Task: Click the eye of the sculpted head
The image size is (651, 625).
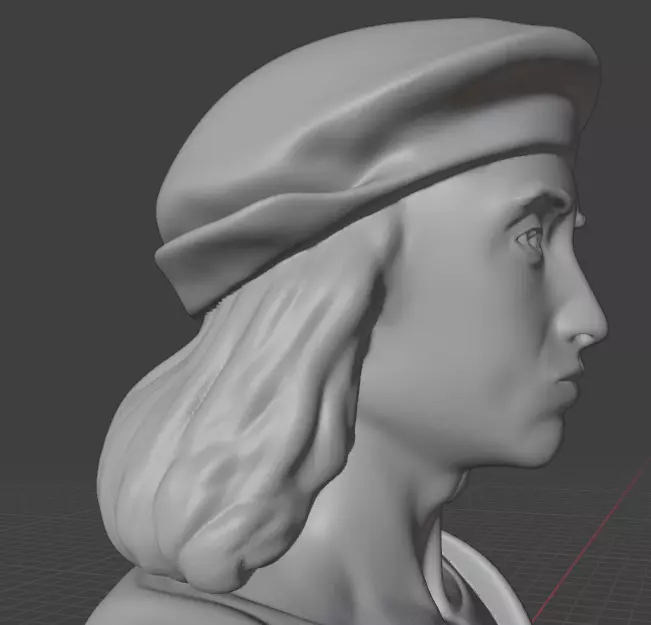Action: tap(531, 239)
